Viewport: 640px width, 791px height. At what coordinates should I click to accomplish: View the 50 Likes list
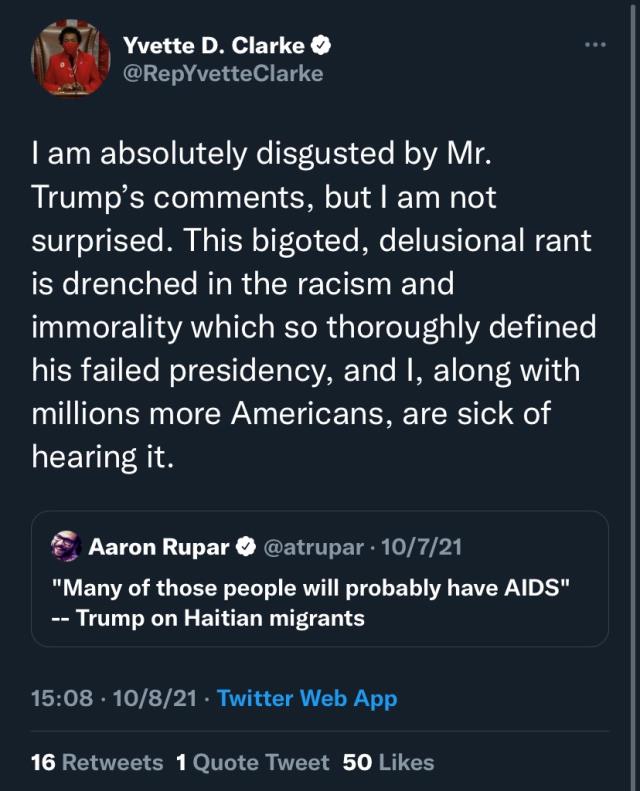(x=388, y=762)
